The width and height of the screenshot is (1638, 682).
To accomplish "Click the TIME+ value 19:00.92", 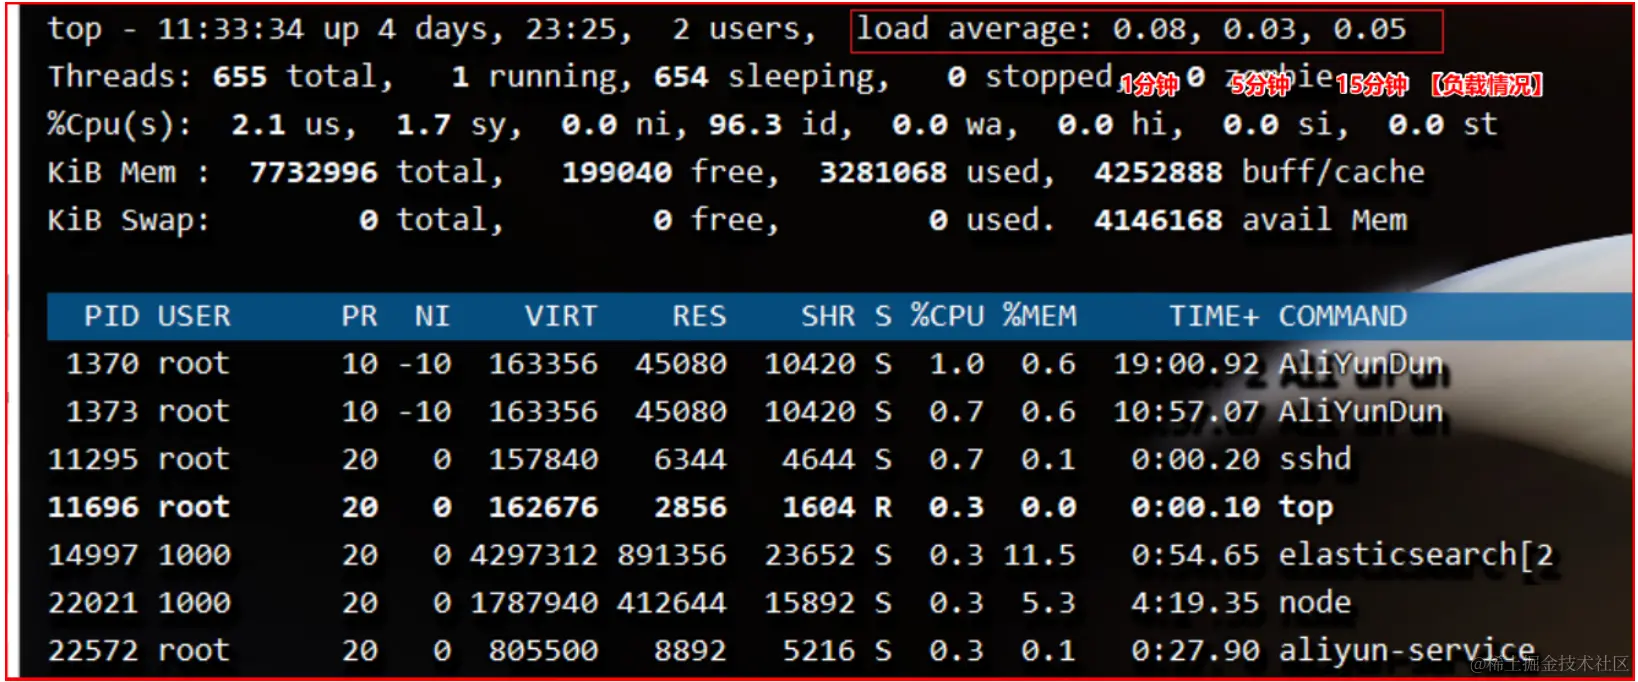I will point(1186,364).
